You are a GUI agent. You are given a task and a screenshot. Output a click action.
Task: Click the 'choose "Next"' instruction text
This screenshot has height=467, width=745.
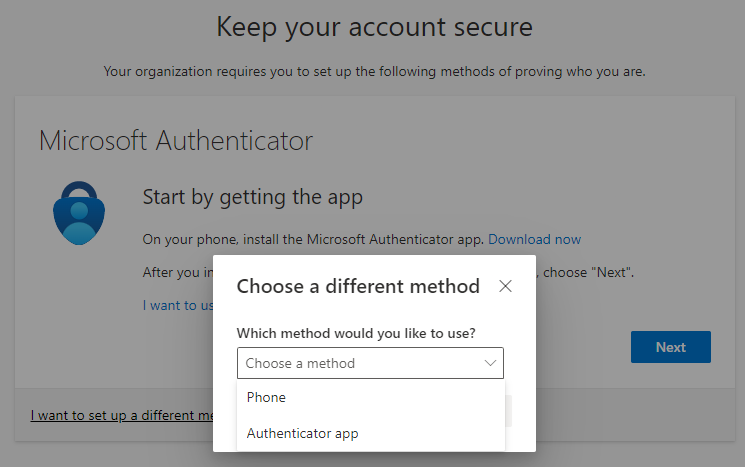[x=590, y=272]
